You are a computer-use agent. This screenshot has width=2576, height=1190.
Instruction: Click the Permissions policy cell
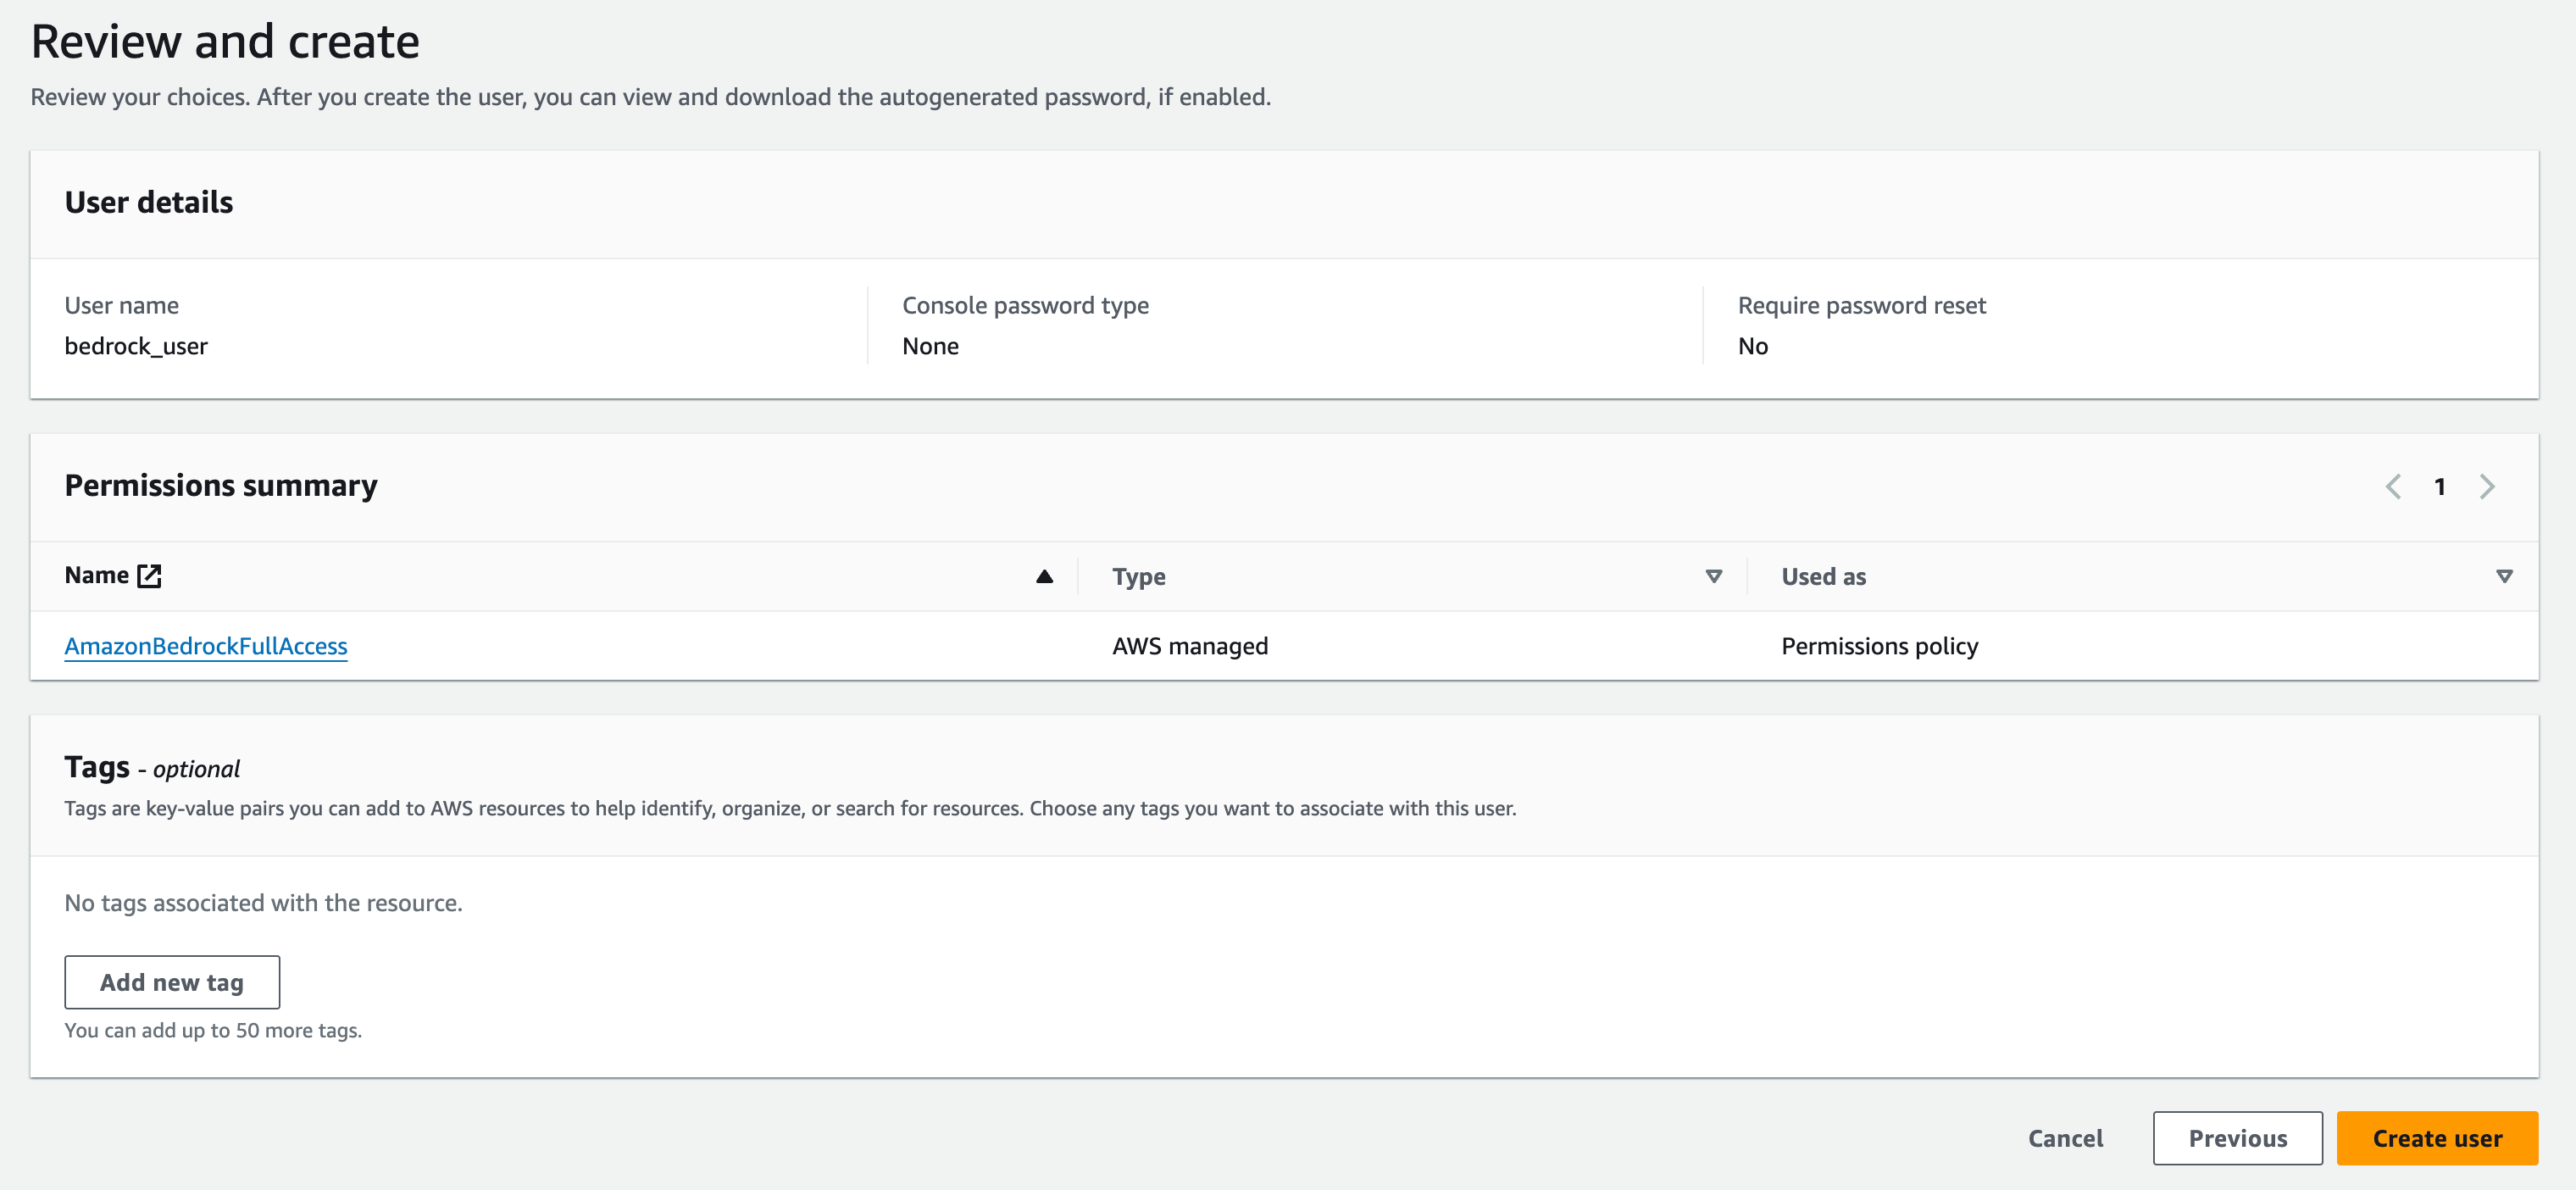tap(1879, 646)
